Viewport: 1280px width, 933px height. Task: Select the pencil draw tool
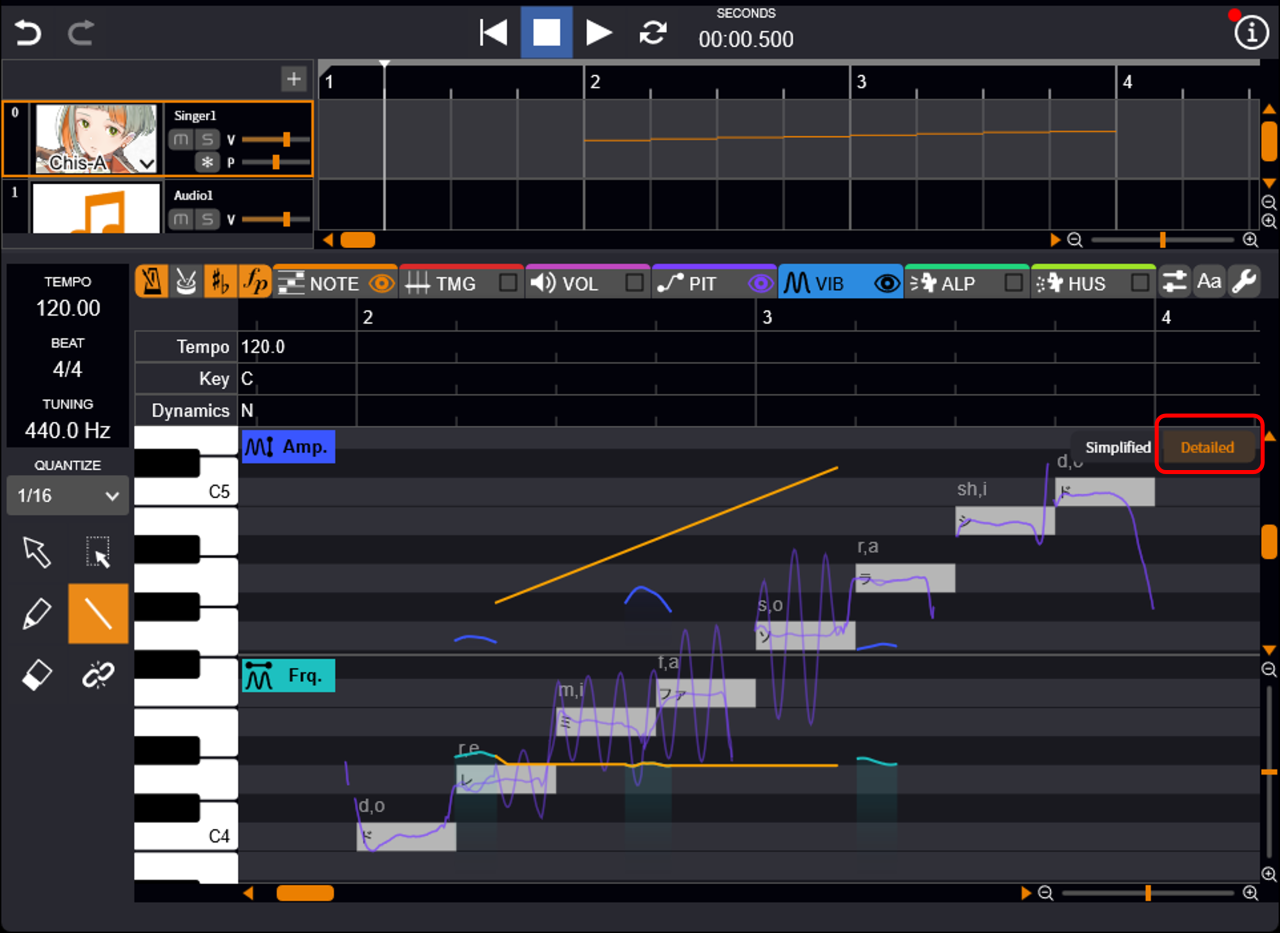click(37, 613)
